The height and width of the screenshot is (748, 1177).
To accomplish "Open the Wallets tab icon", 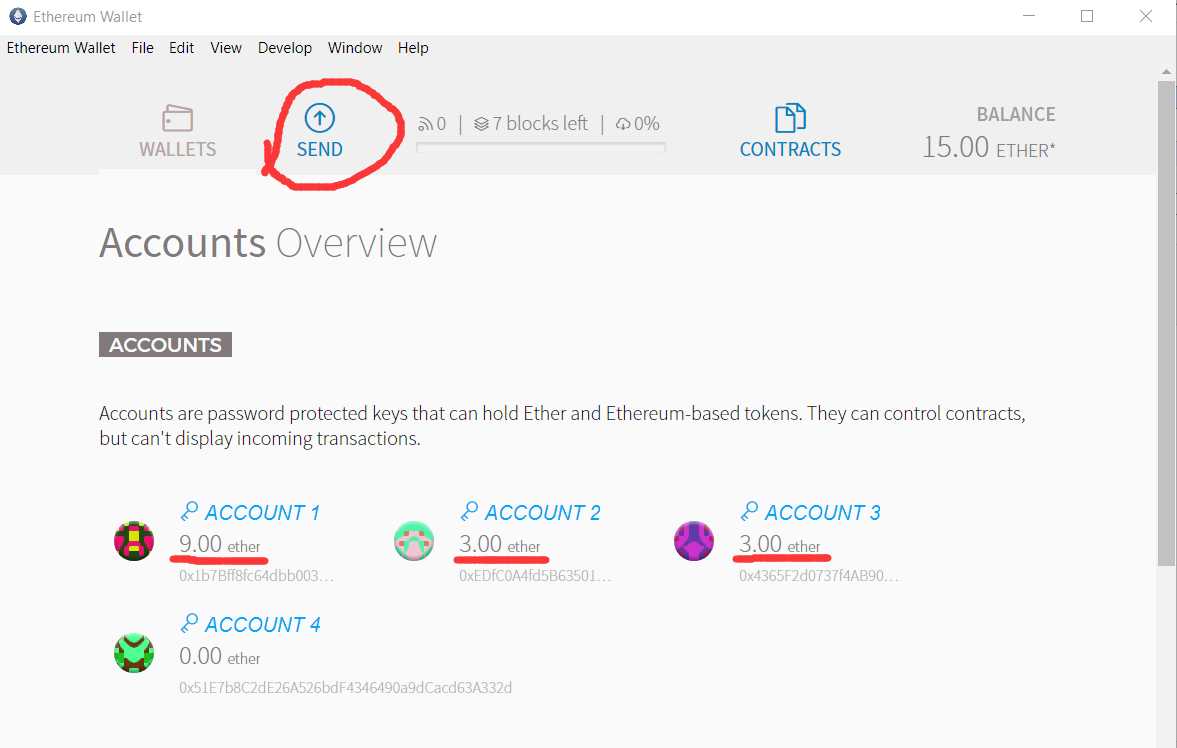I will click(x=177, y=119).
